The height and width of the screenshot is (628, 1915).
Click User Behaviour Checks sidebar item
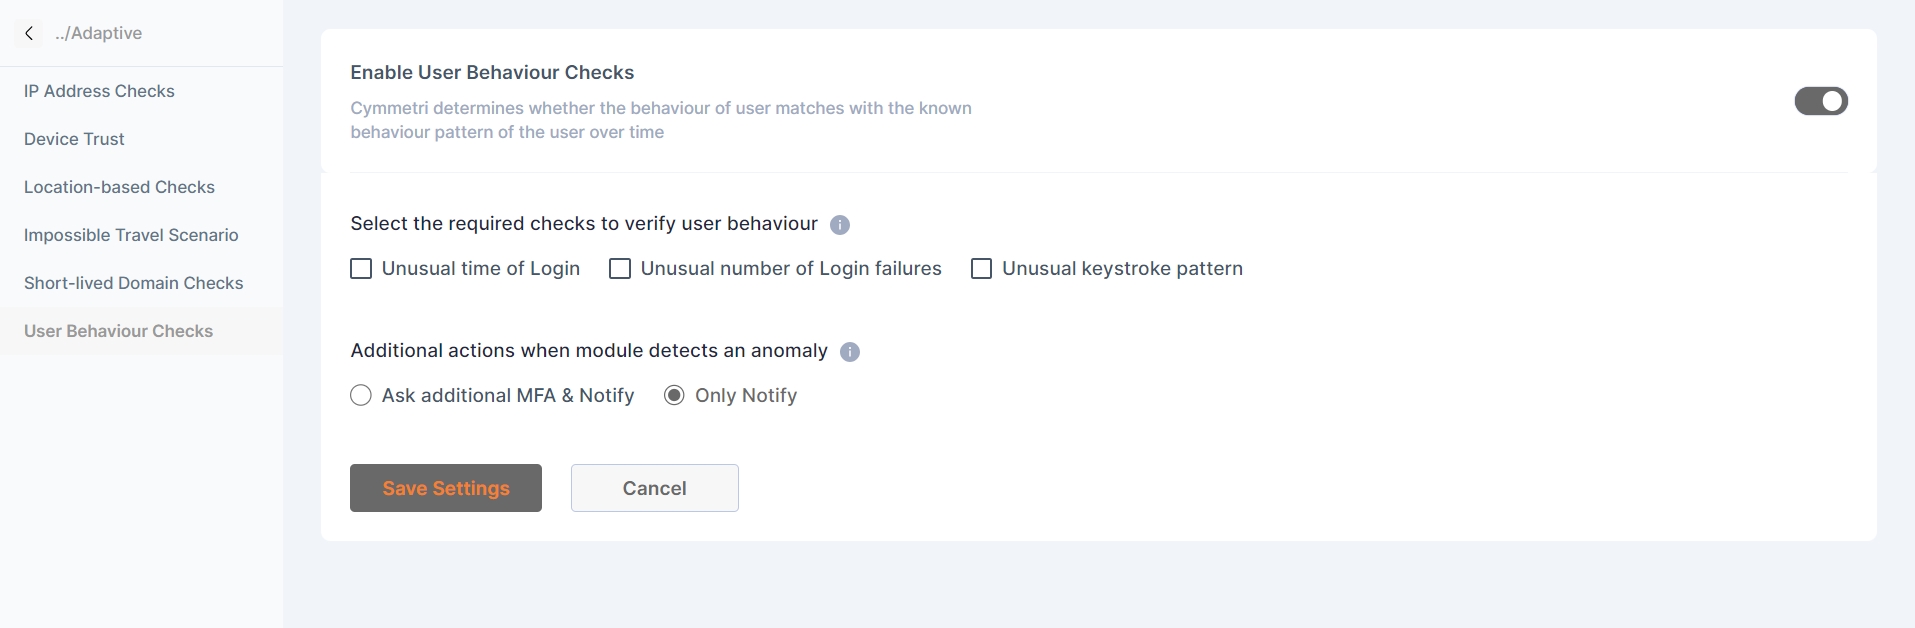(118, 331)
